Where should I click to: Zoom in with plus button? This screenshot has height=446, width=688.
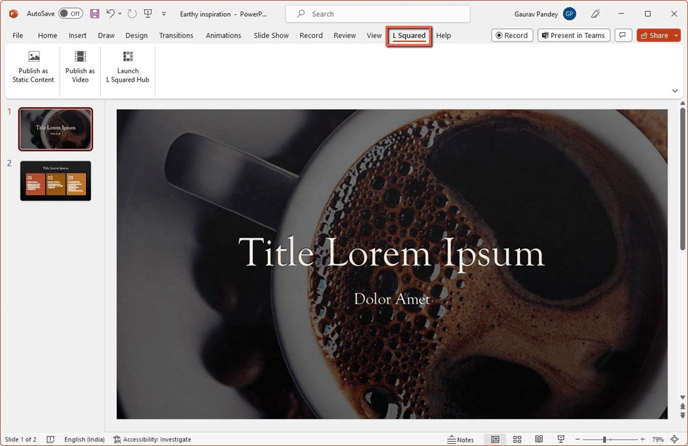642,439
